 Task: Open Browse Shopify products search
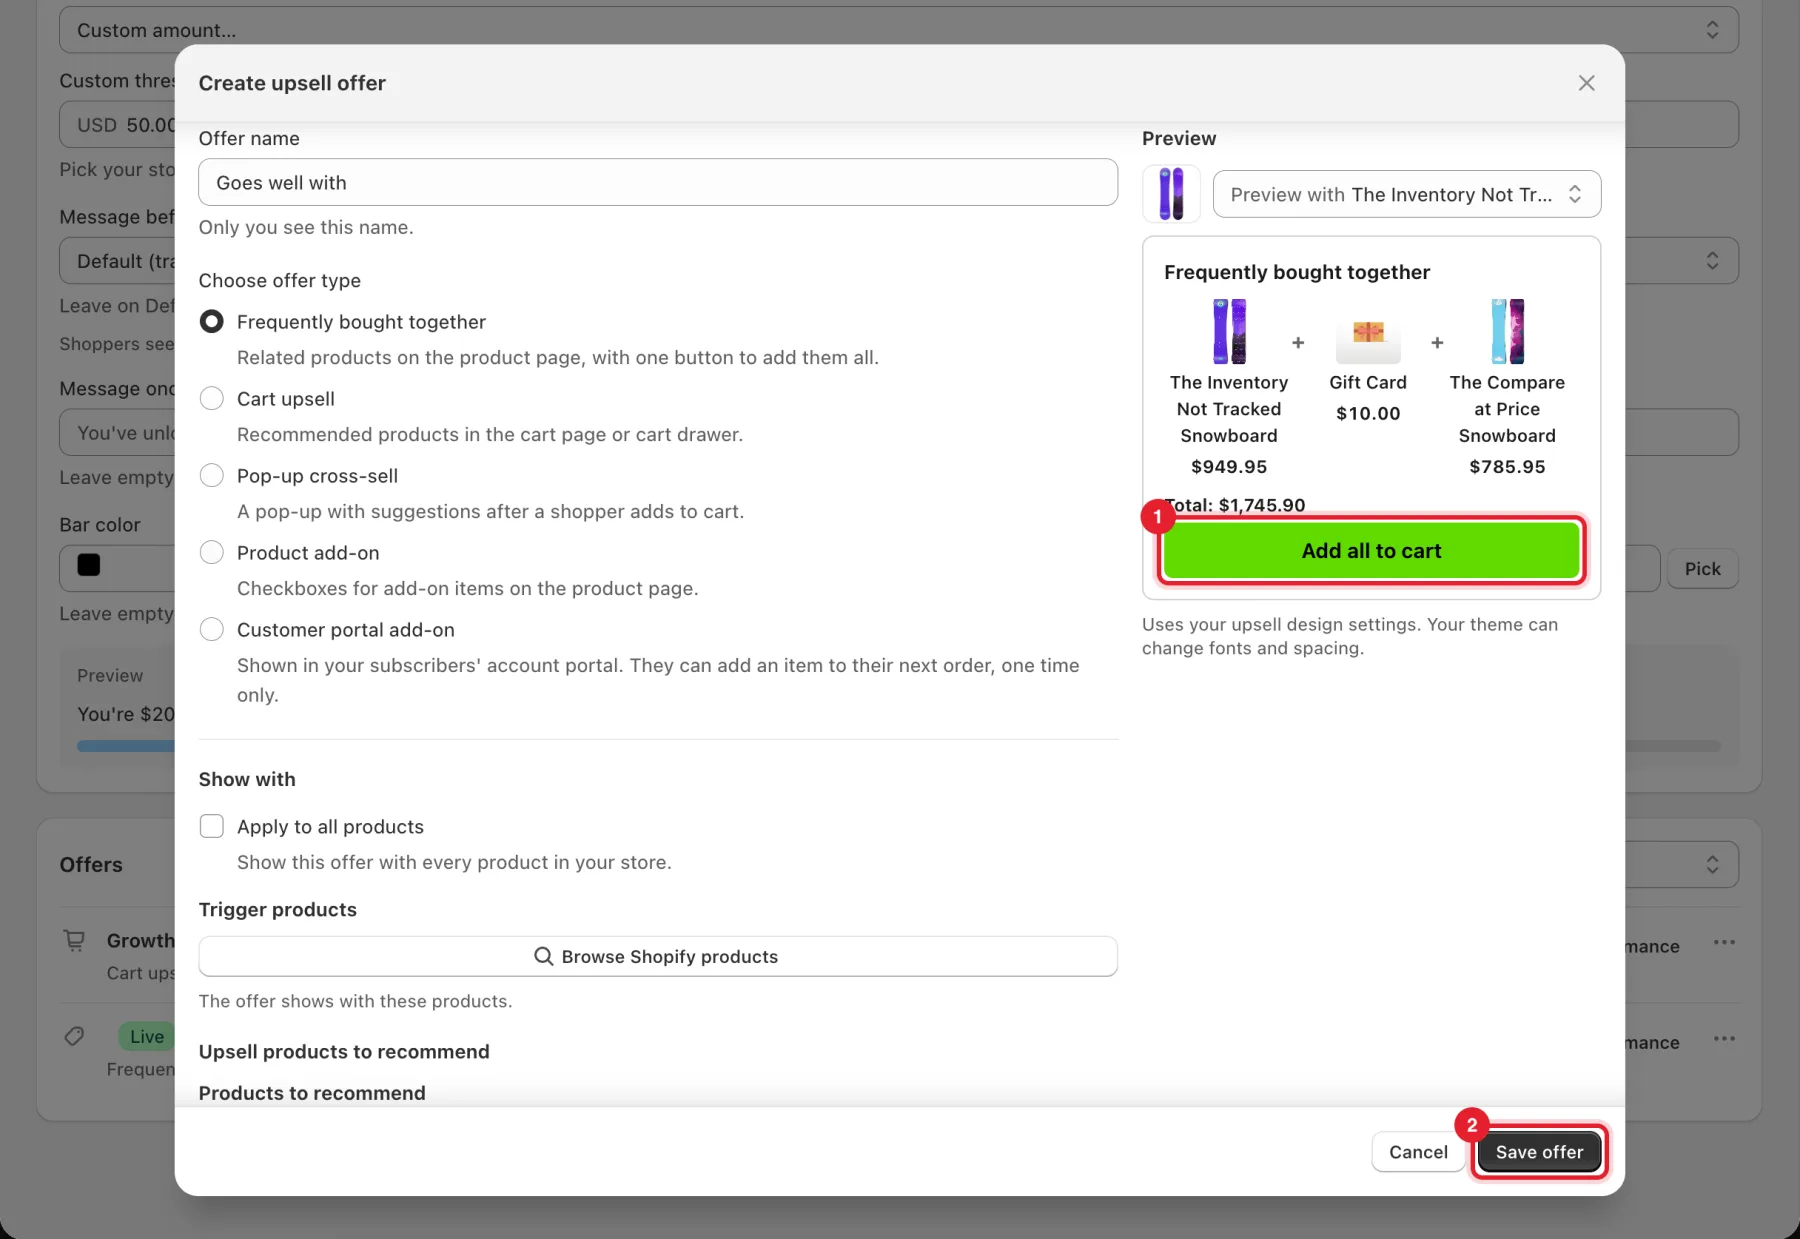[x=658, y=956]
